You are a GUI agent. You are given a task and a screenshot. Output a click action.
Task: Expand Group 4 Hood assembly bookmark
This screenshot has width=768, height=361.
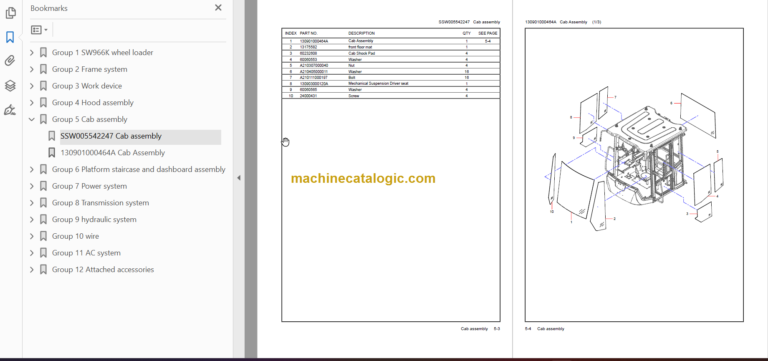(32, 102)
